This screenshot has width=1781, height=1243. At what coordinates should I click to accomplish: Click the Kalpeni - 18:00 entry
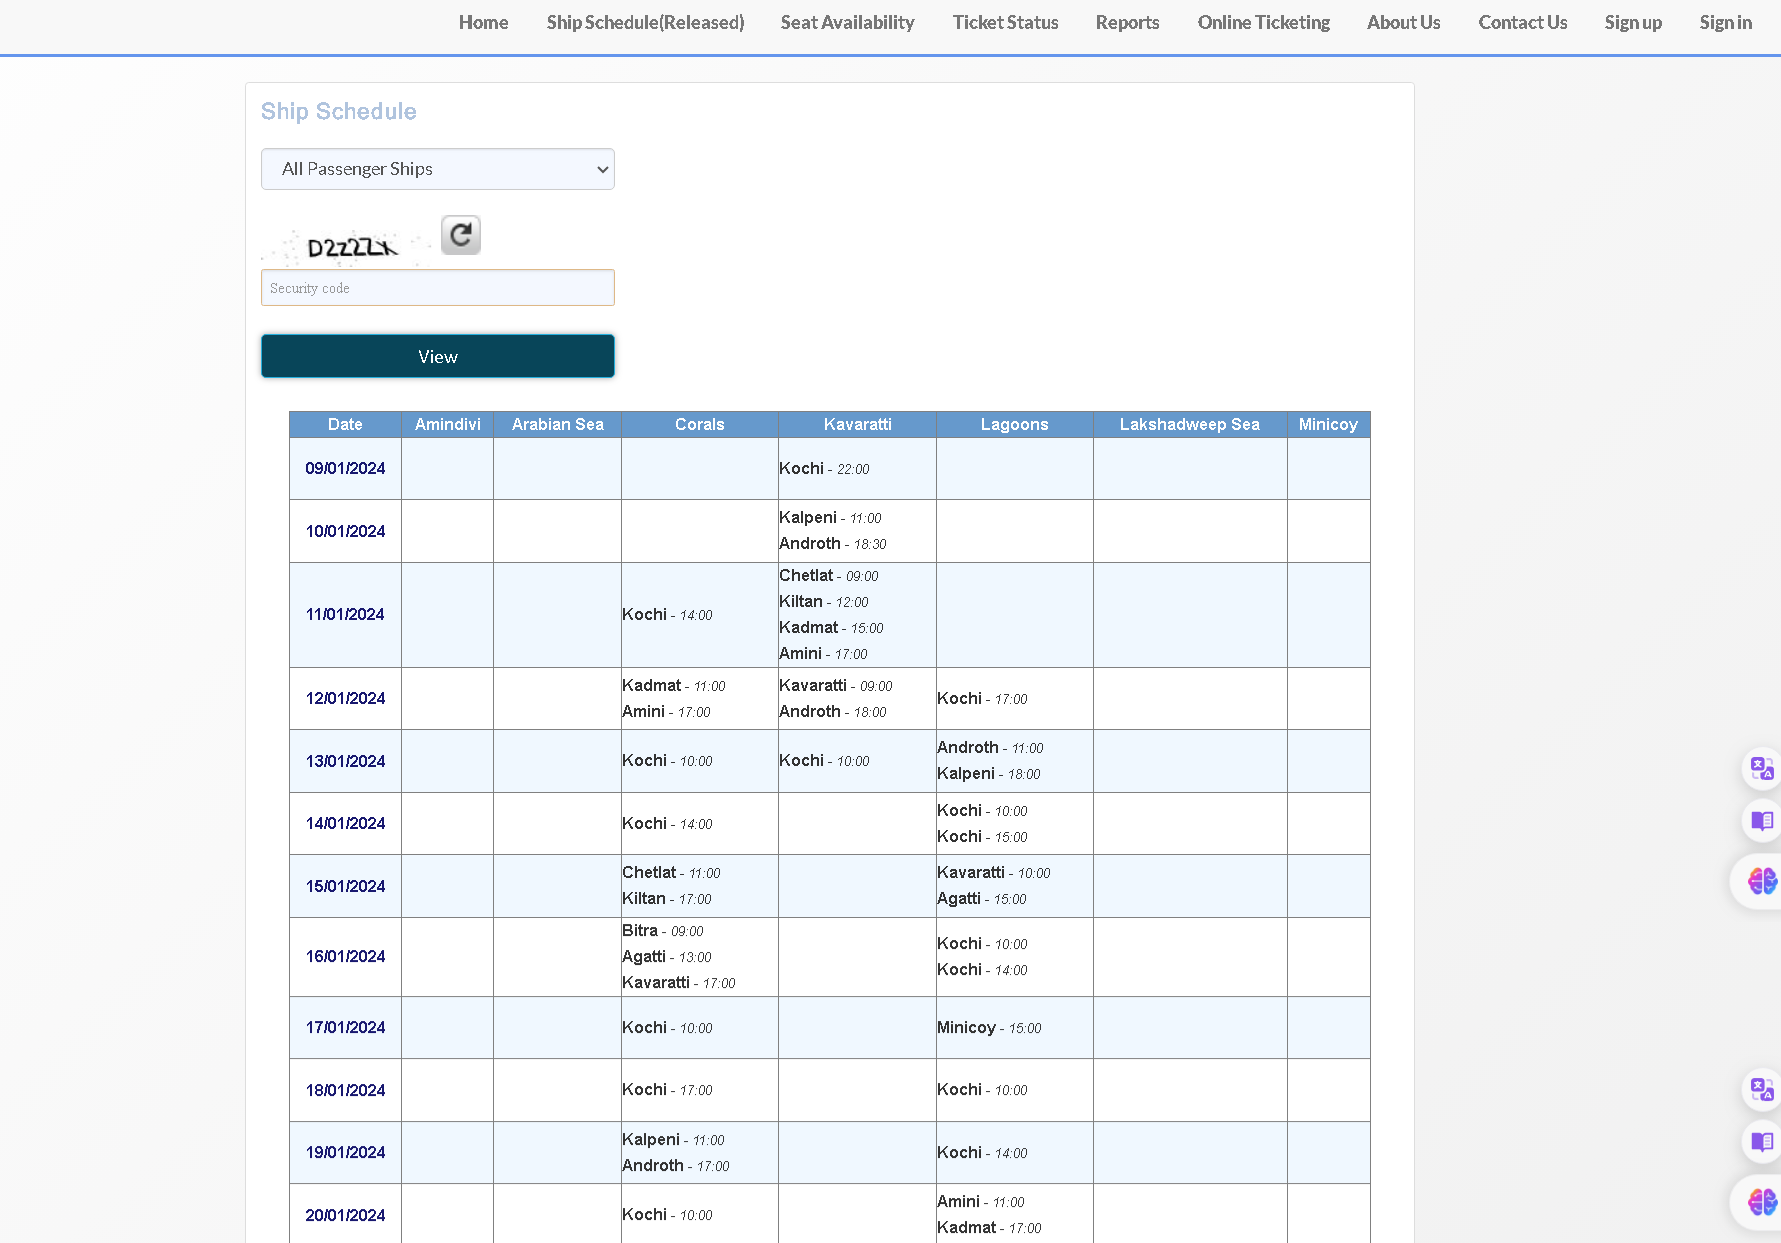988,773
